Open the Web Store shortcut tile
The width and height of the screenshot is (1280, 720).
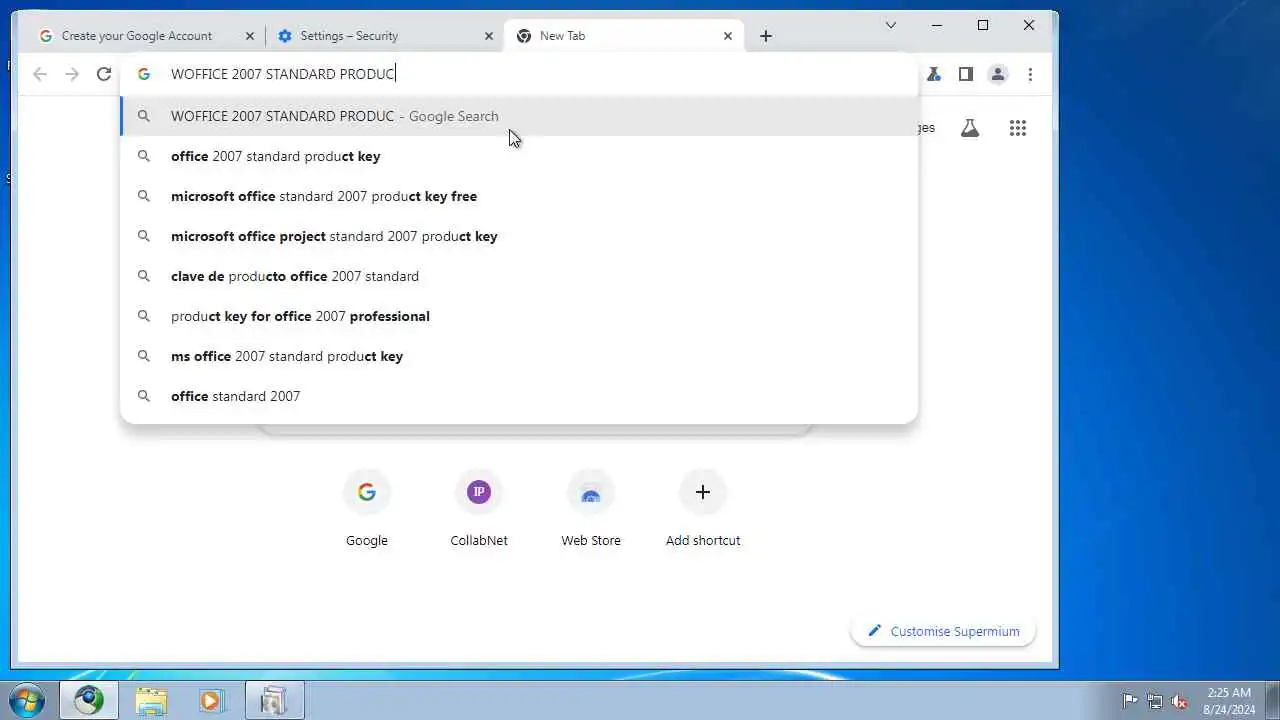tap(591, 509)
